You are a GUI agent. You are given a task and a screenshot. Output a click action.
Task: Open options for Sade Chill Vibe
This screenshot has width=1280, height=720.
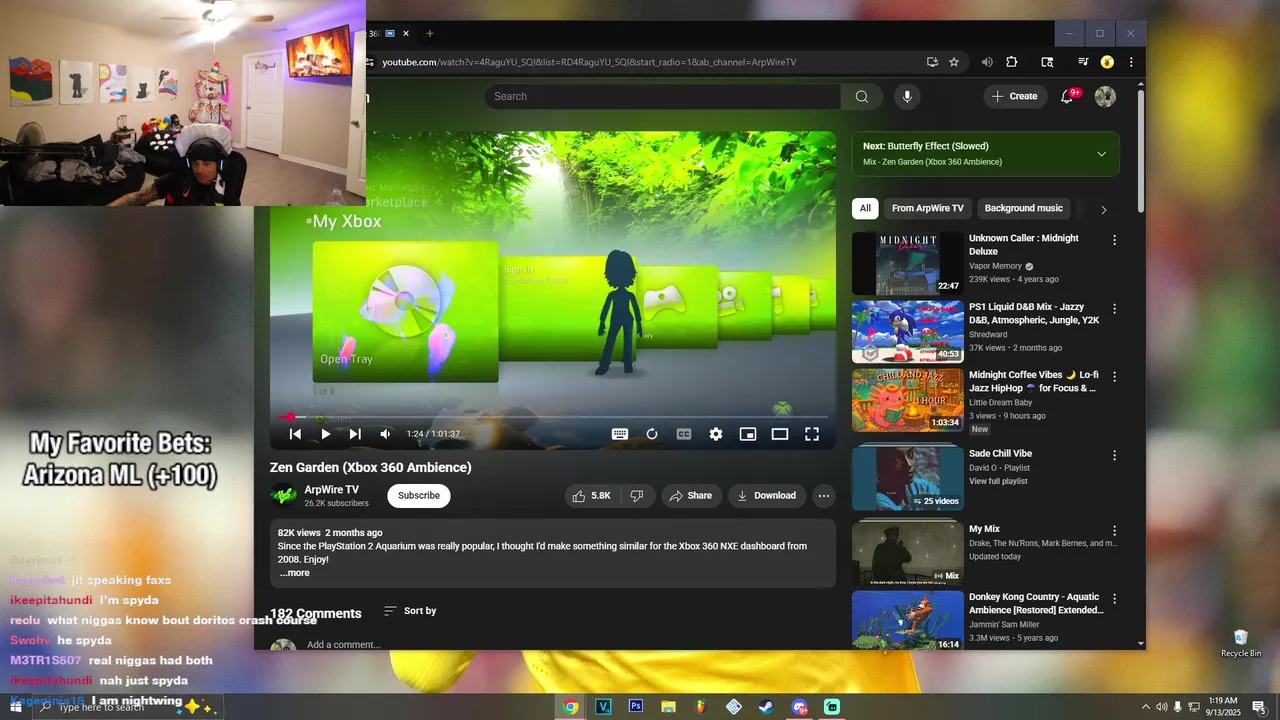(x=1114, y=455)
